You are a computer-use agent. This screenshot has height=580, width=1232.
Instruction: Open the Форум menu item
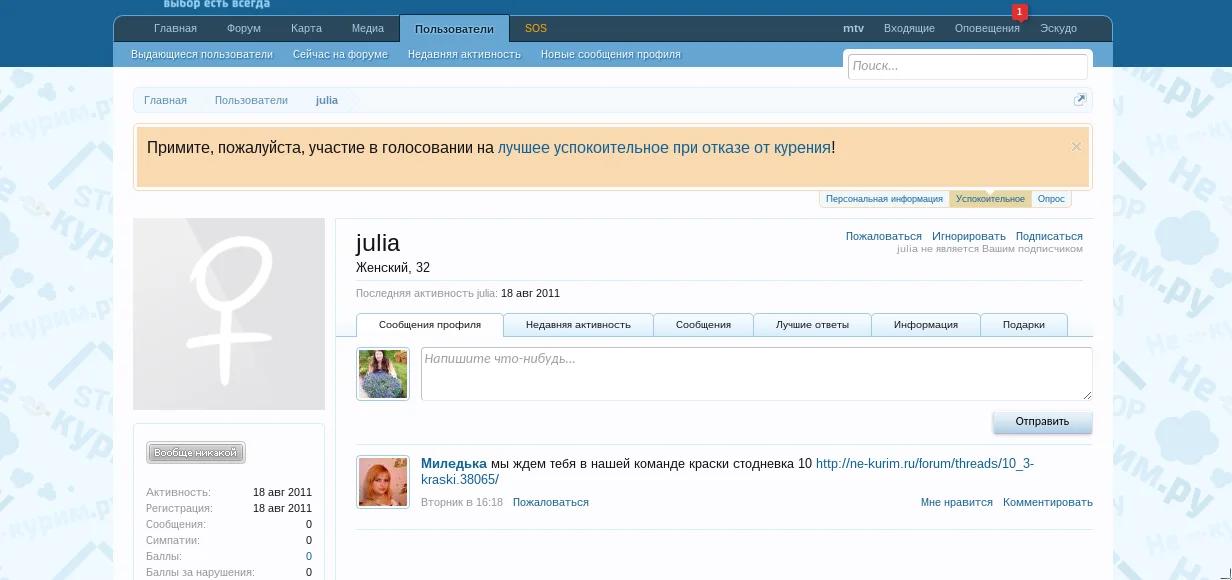click(244, 29)
